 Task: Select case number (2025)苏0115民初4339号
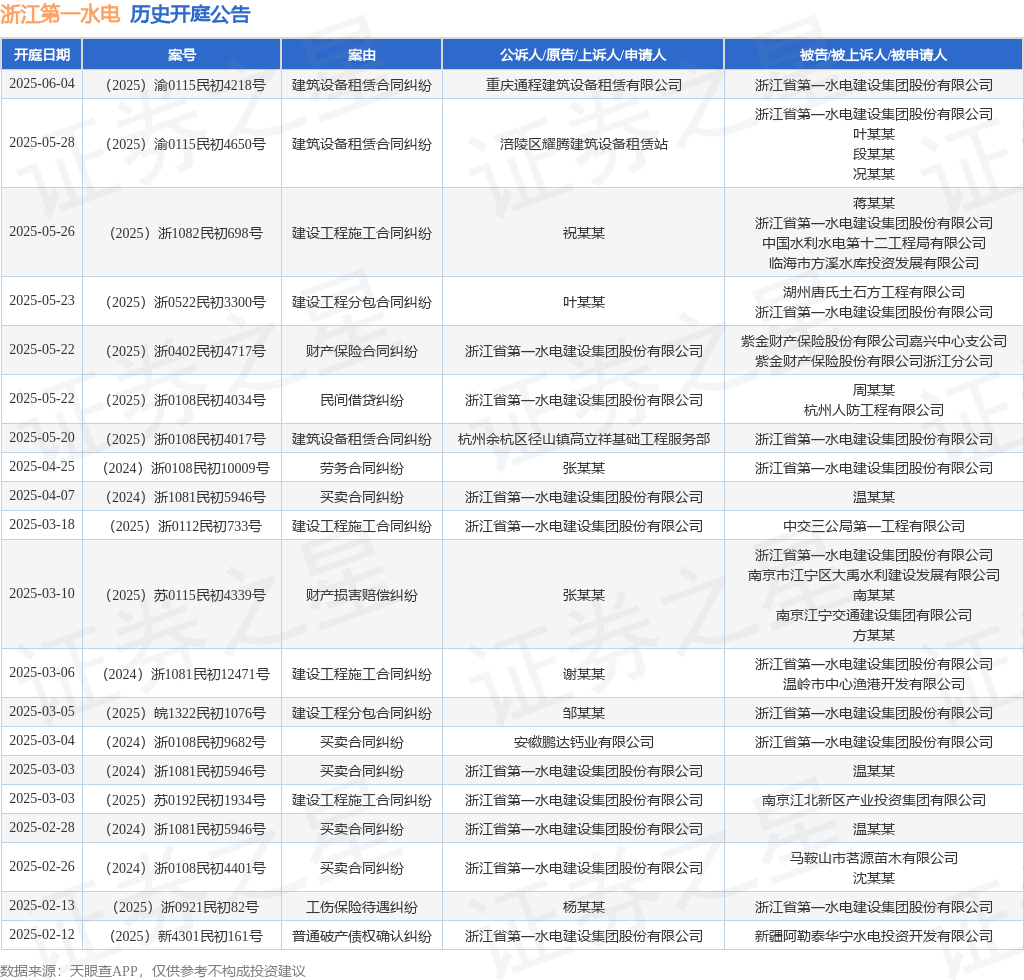[185, 595]
